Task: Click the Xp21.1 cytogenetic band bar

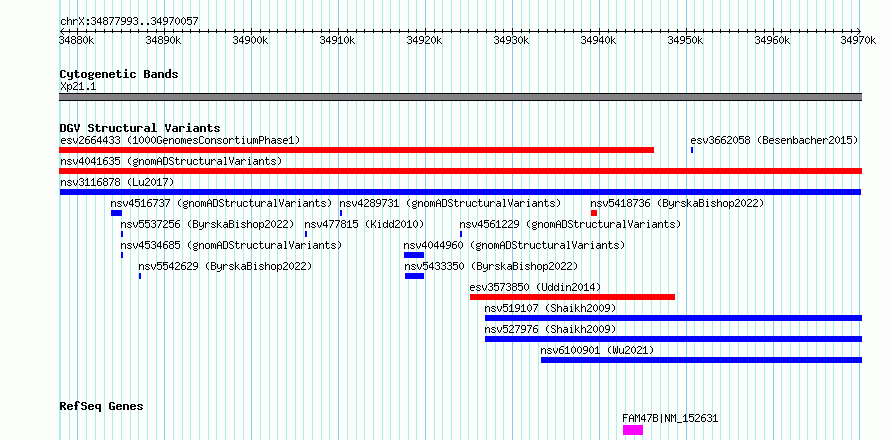Action: [460, 97]
